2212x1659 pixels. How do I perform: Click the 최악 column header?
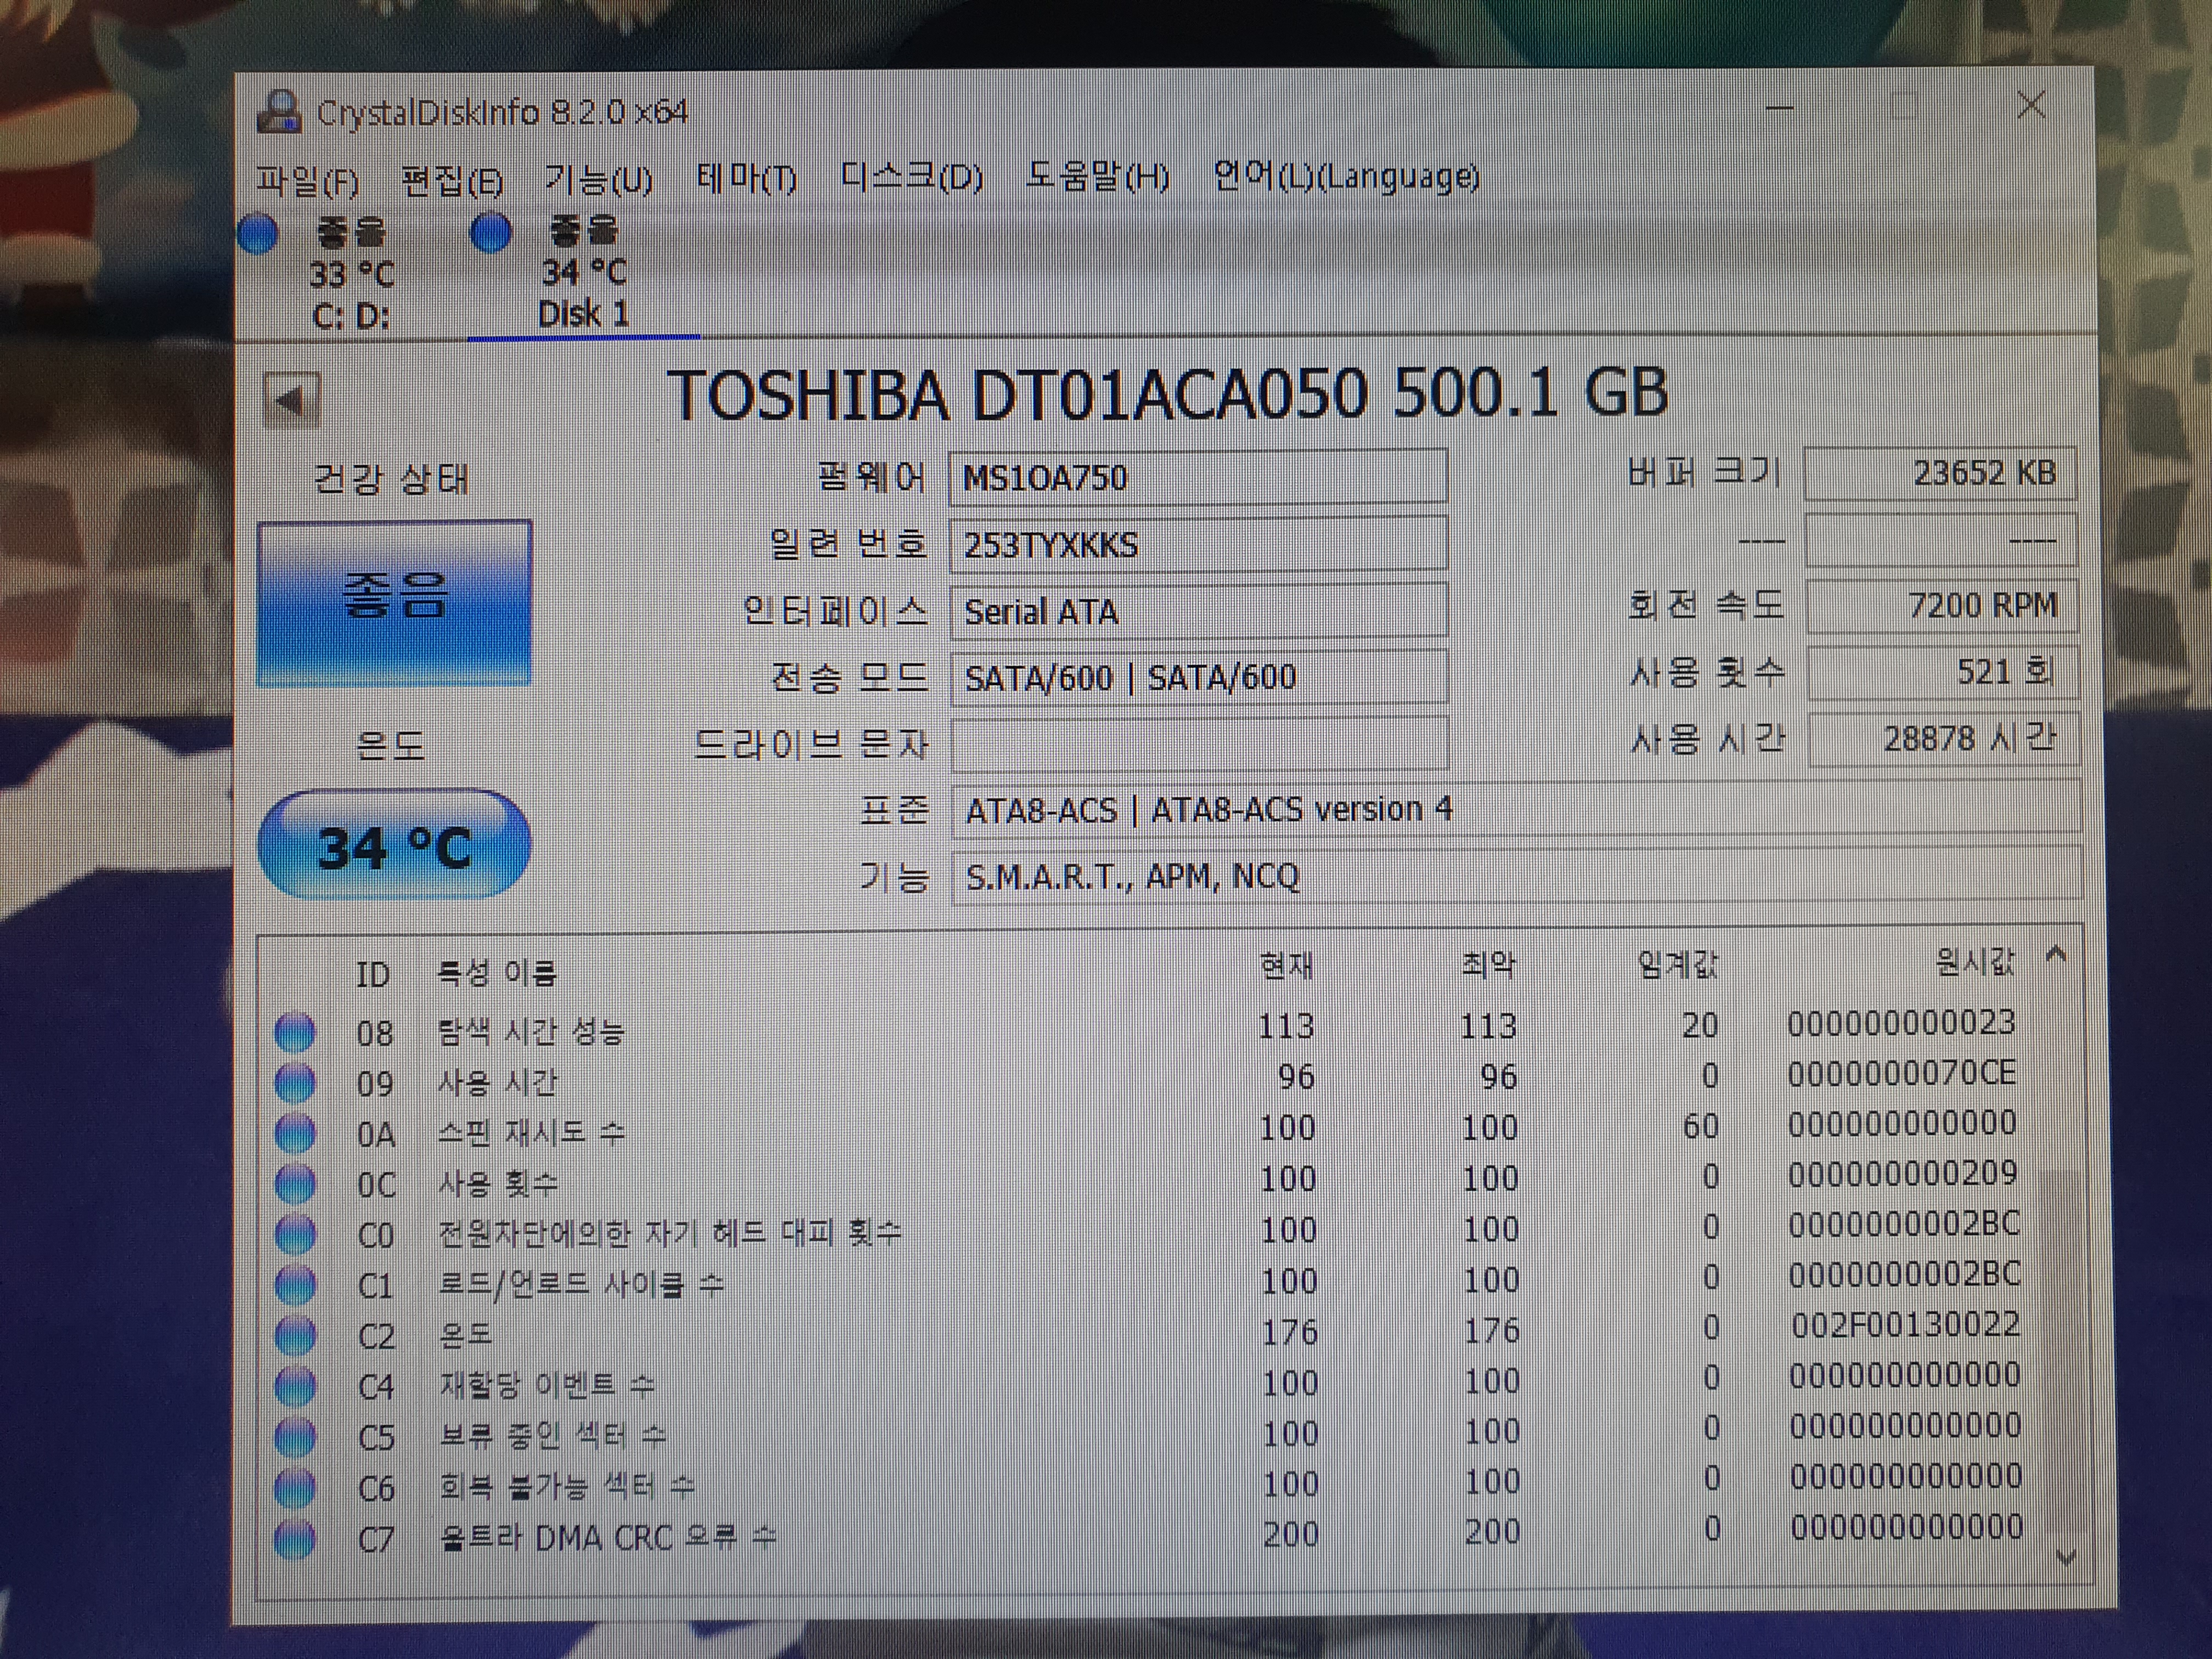pyautogui.click(x=1488, y=964)
